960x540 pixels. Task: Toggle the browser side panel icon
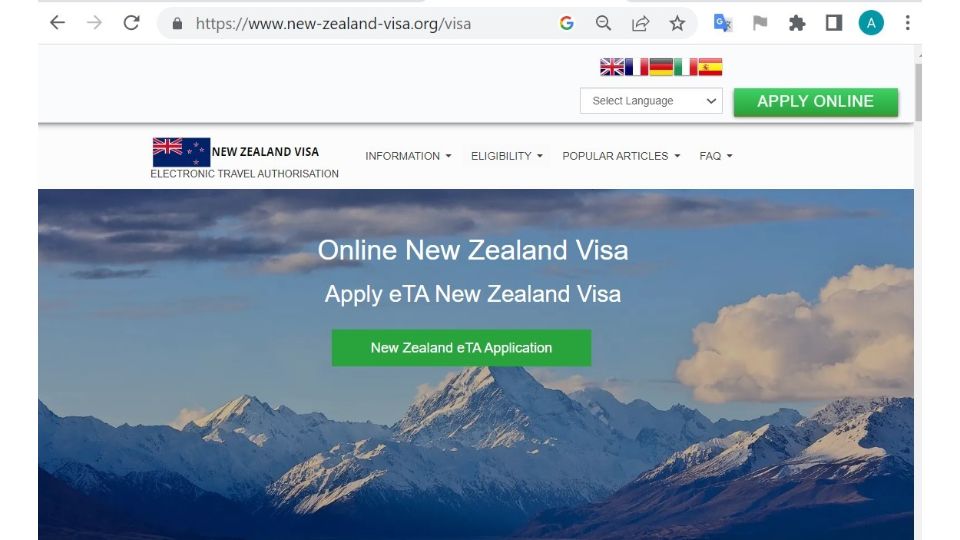click(x=833, y=23)
